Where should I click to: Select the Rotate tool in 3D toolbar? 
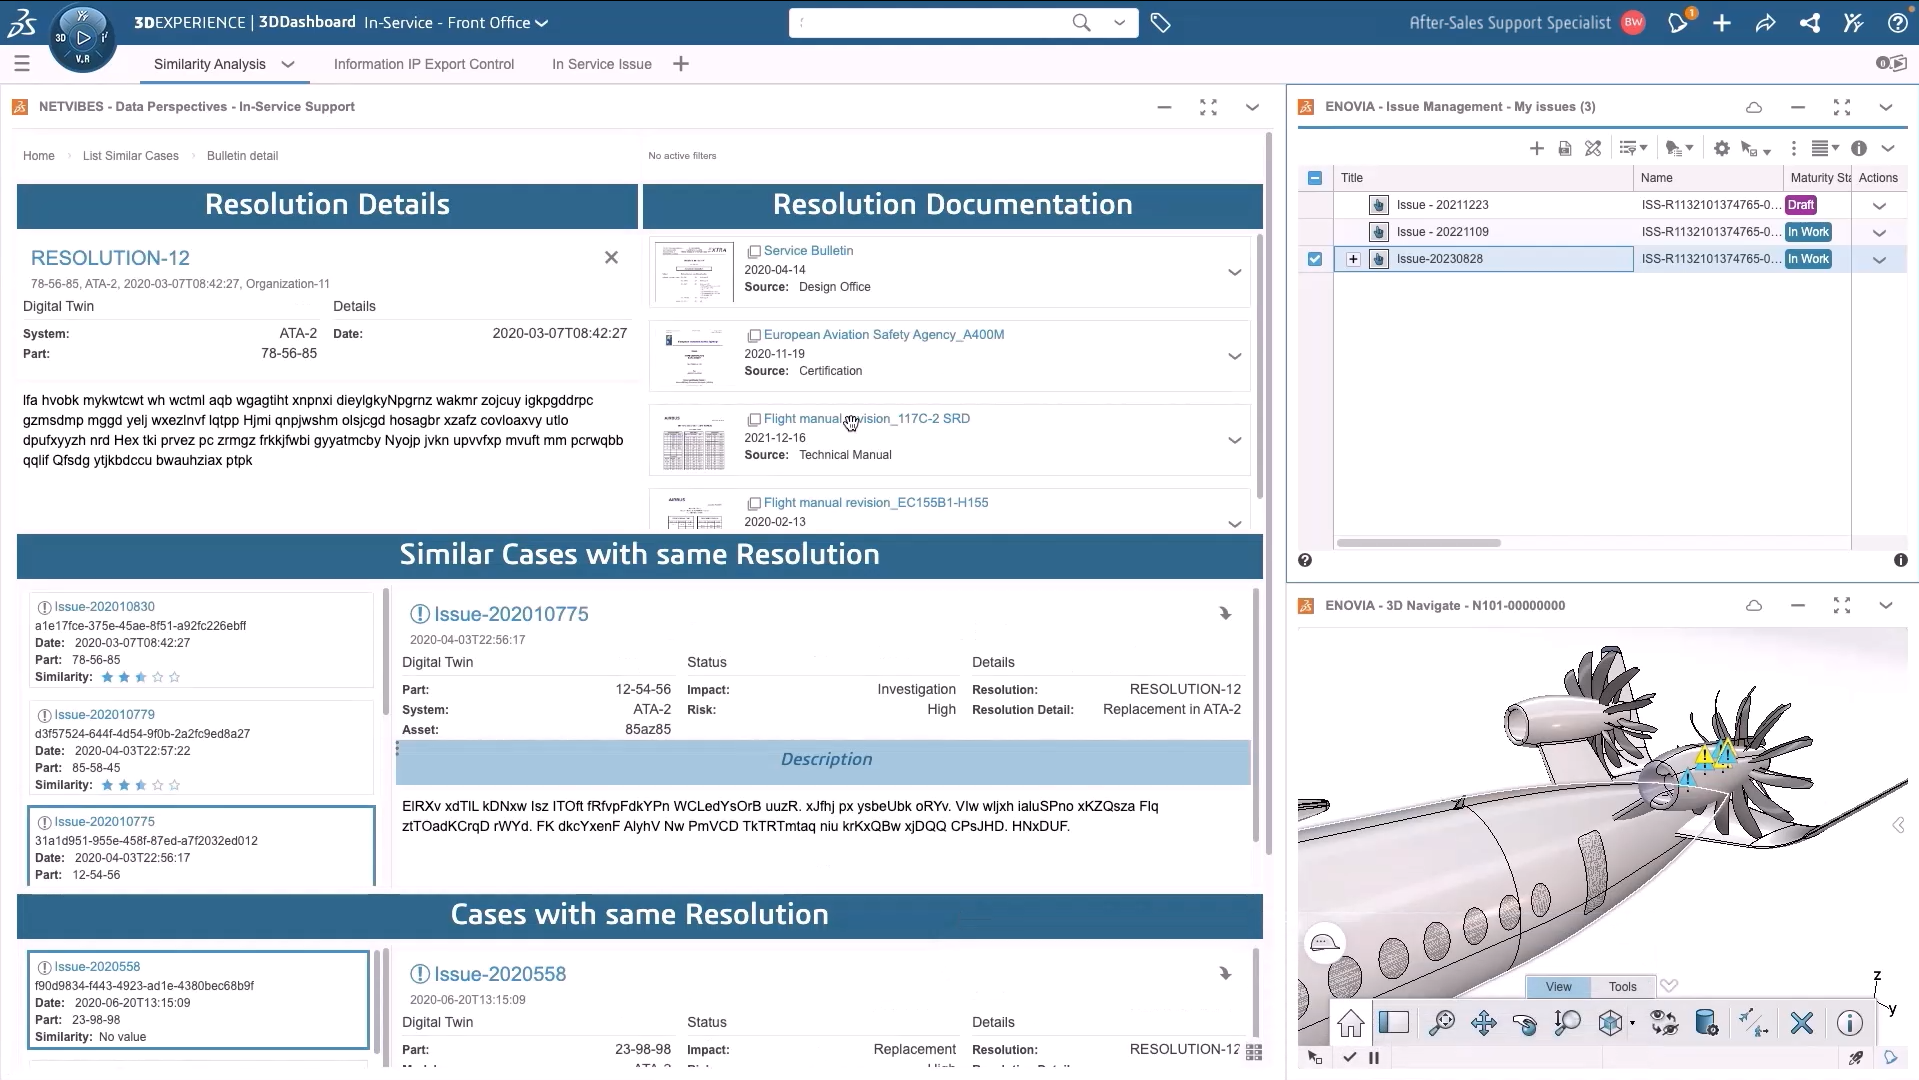click(x=1525, y=1023)
